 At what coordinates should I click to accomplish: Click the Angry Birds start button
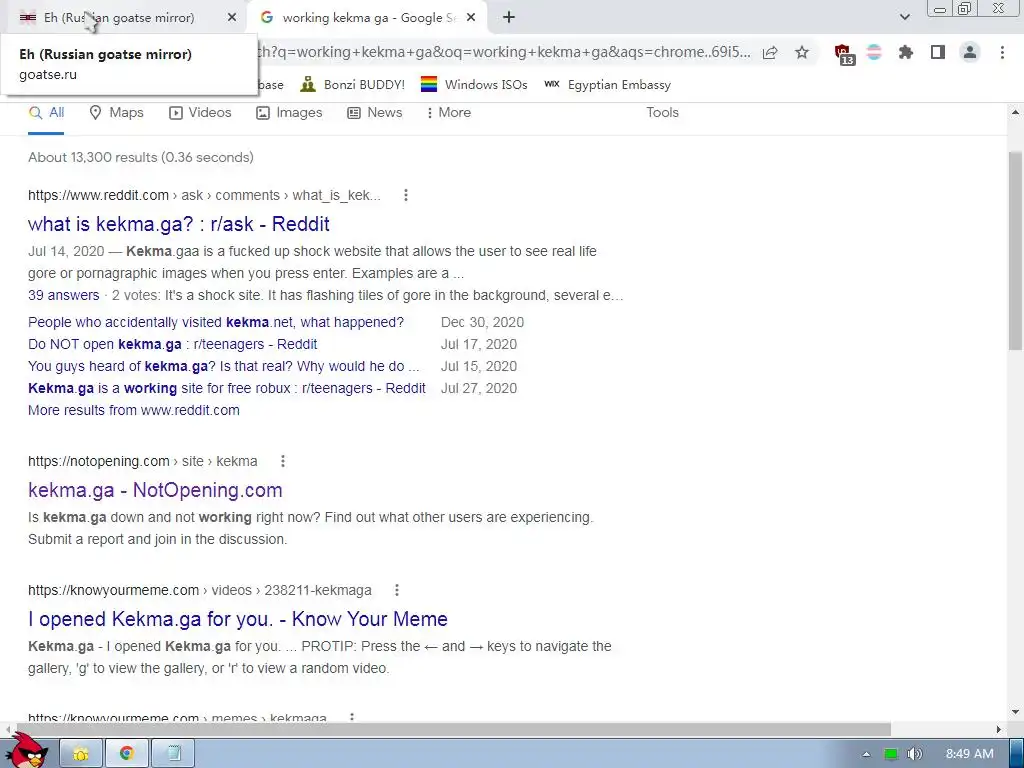tap(27, 750)
